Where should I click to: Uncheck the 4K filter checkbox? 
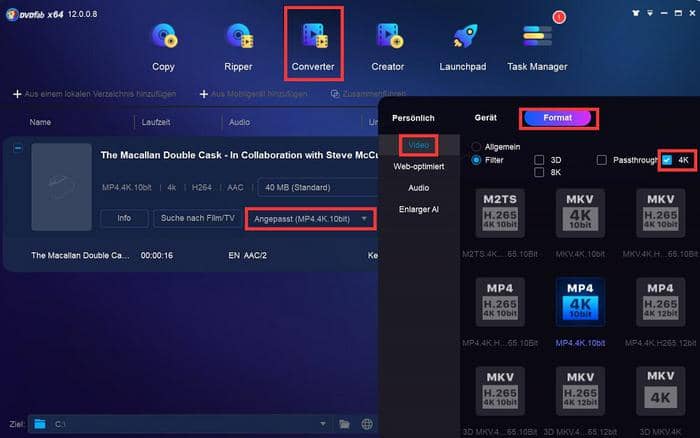(667, 160)
